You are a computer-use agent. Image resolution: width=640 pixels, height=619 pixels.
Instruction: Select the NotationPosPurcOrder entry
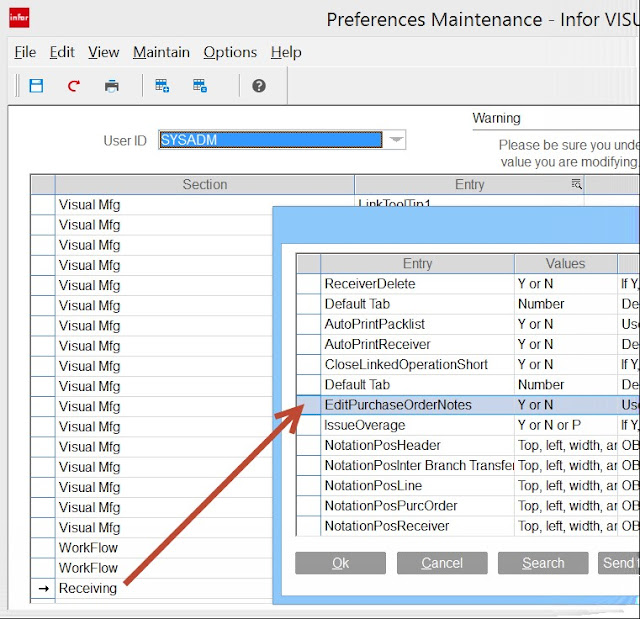[417, 506]
